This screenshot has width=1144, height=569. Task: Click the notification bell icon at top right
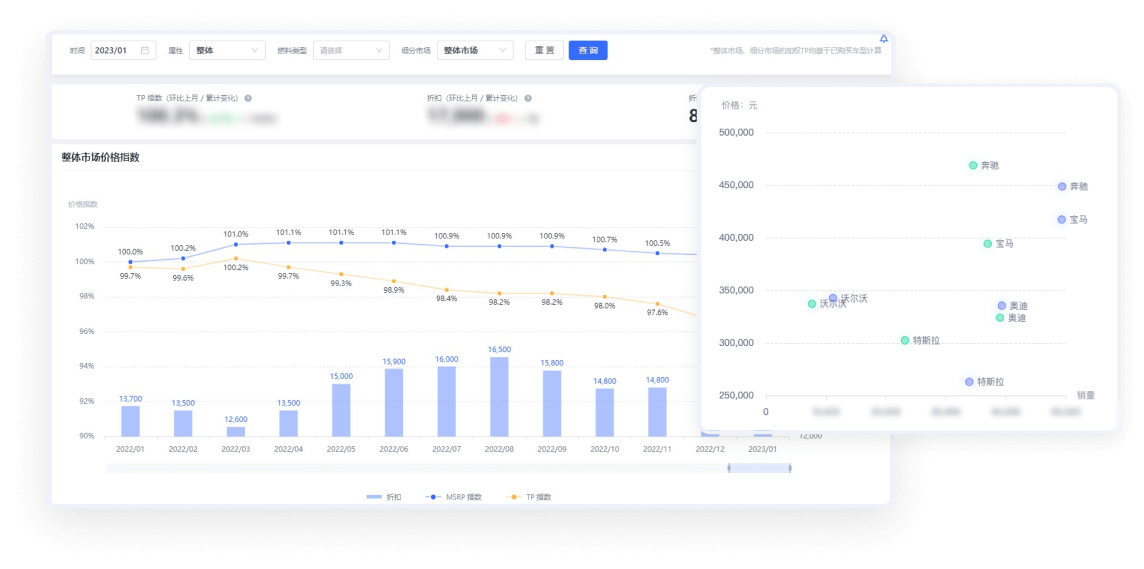click(x=884, y=39)
